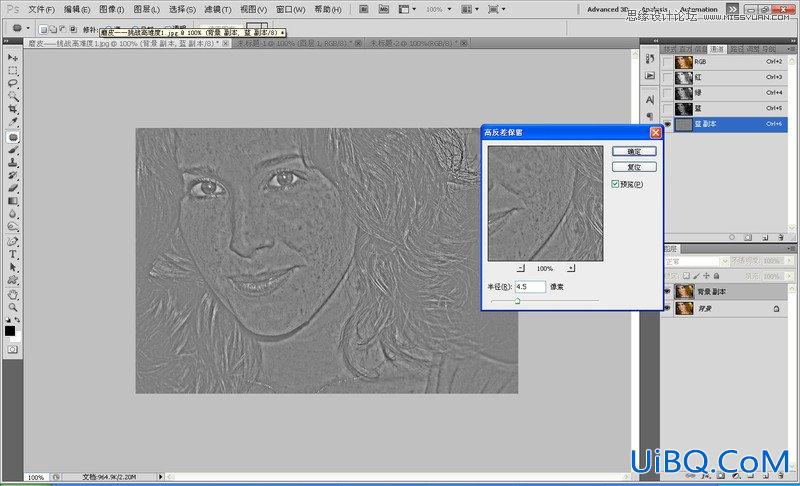The width and height of the screenshot is (800, 486).
Task: Hide the 蓝 副本 channel eye
Action: [667, 124]
